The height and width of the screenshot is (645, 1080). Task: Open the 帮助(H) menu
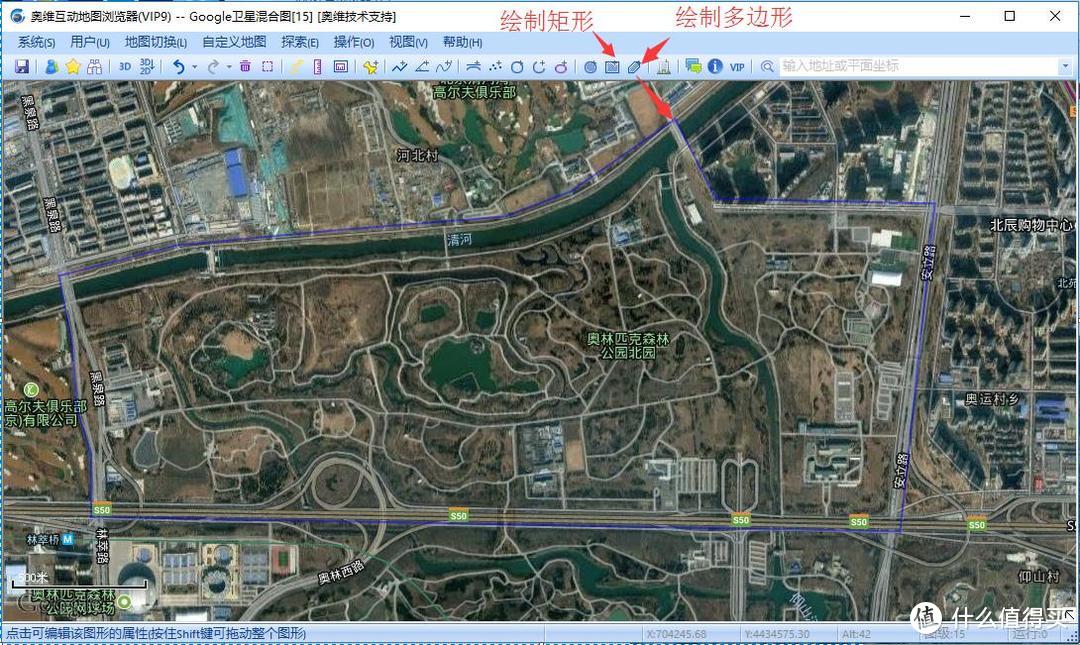[462, 42]
